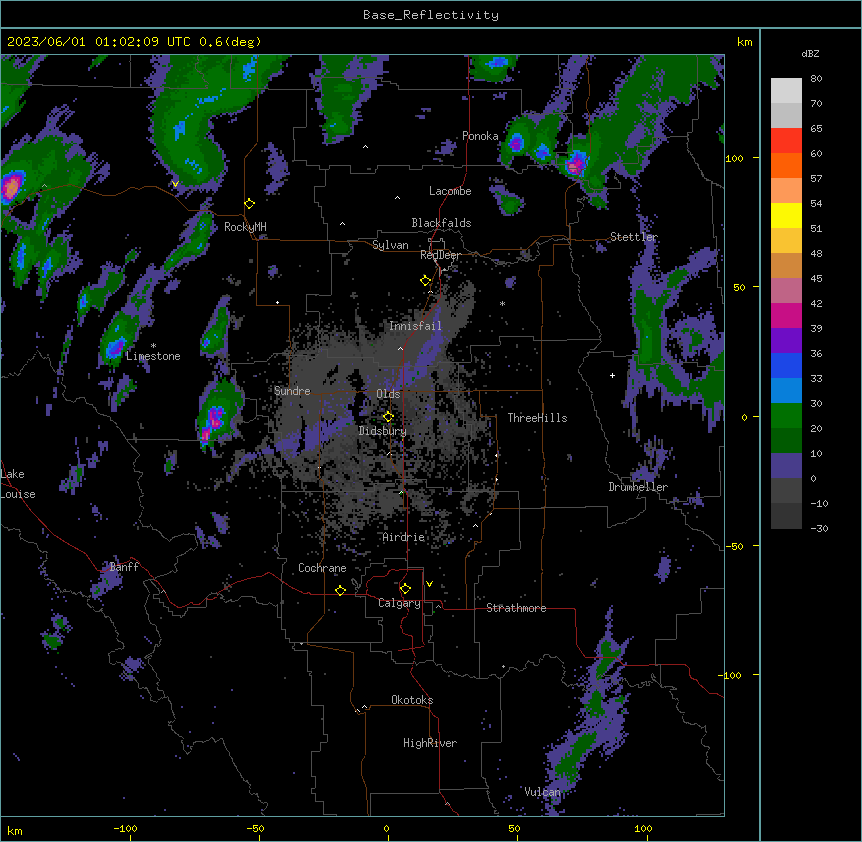Select the orange 57-60 dBZ legend swatch
862x842 pixels.
(786, 165)
